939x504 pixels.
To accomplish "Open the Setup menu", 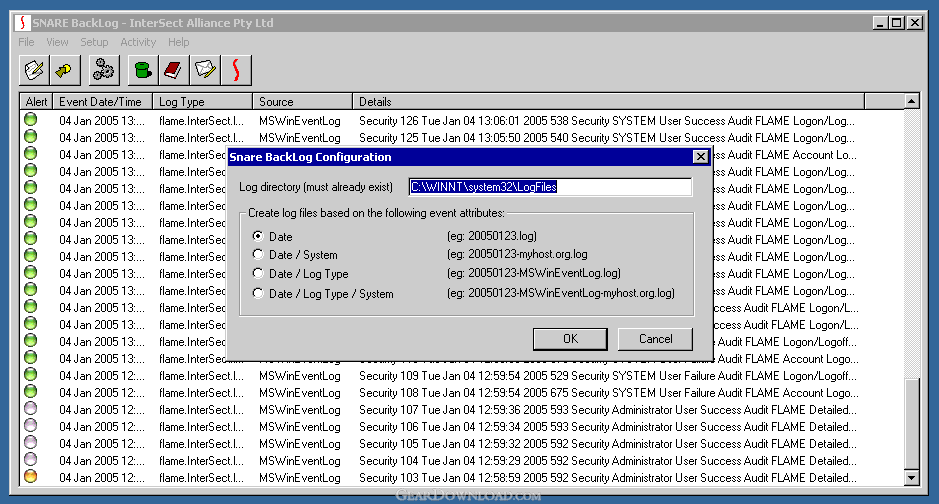I will (94, 42).
